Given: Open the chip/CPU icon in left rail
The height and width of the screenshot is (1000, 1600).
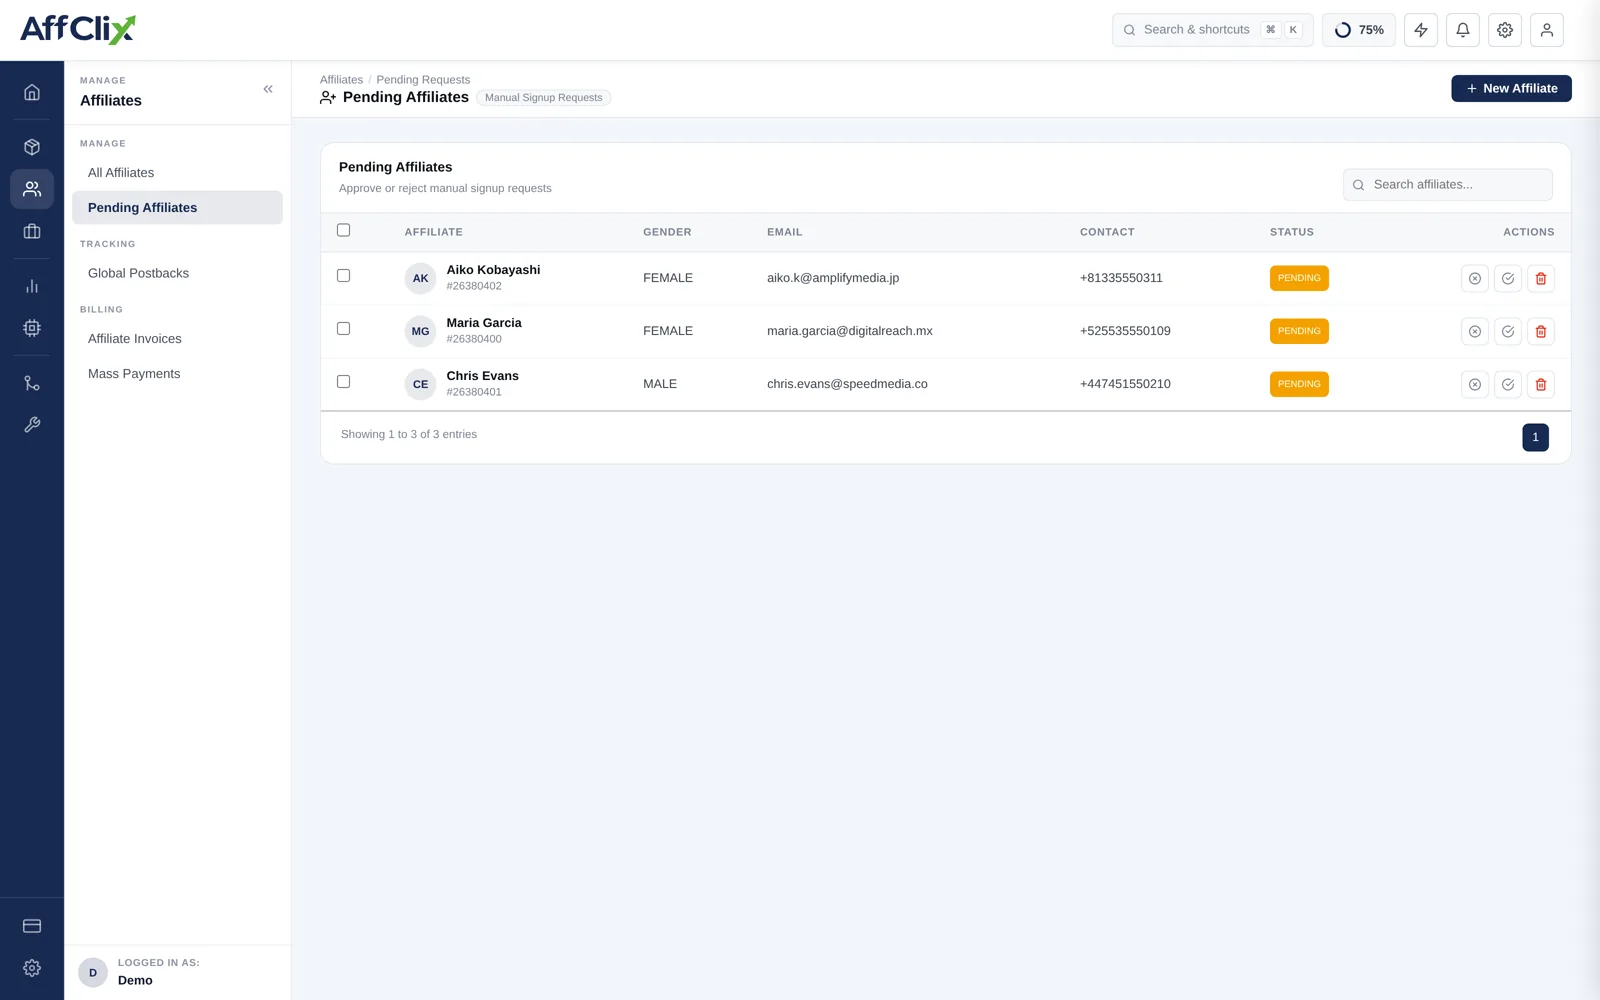Looking at the screenshot, I should 32,328.
